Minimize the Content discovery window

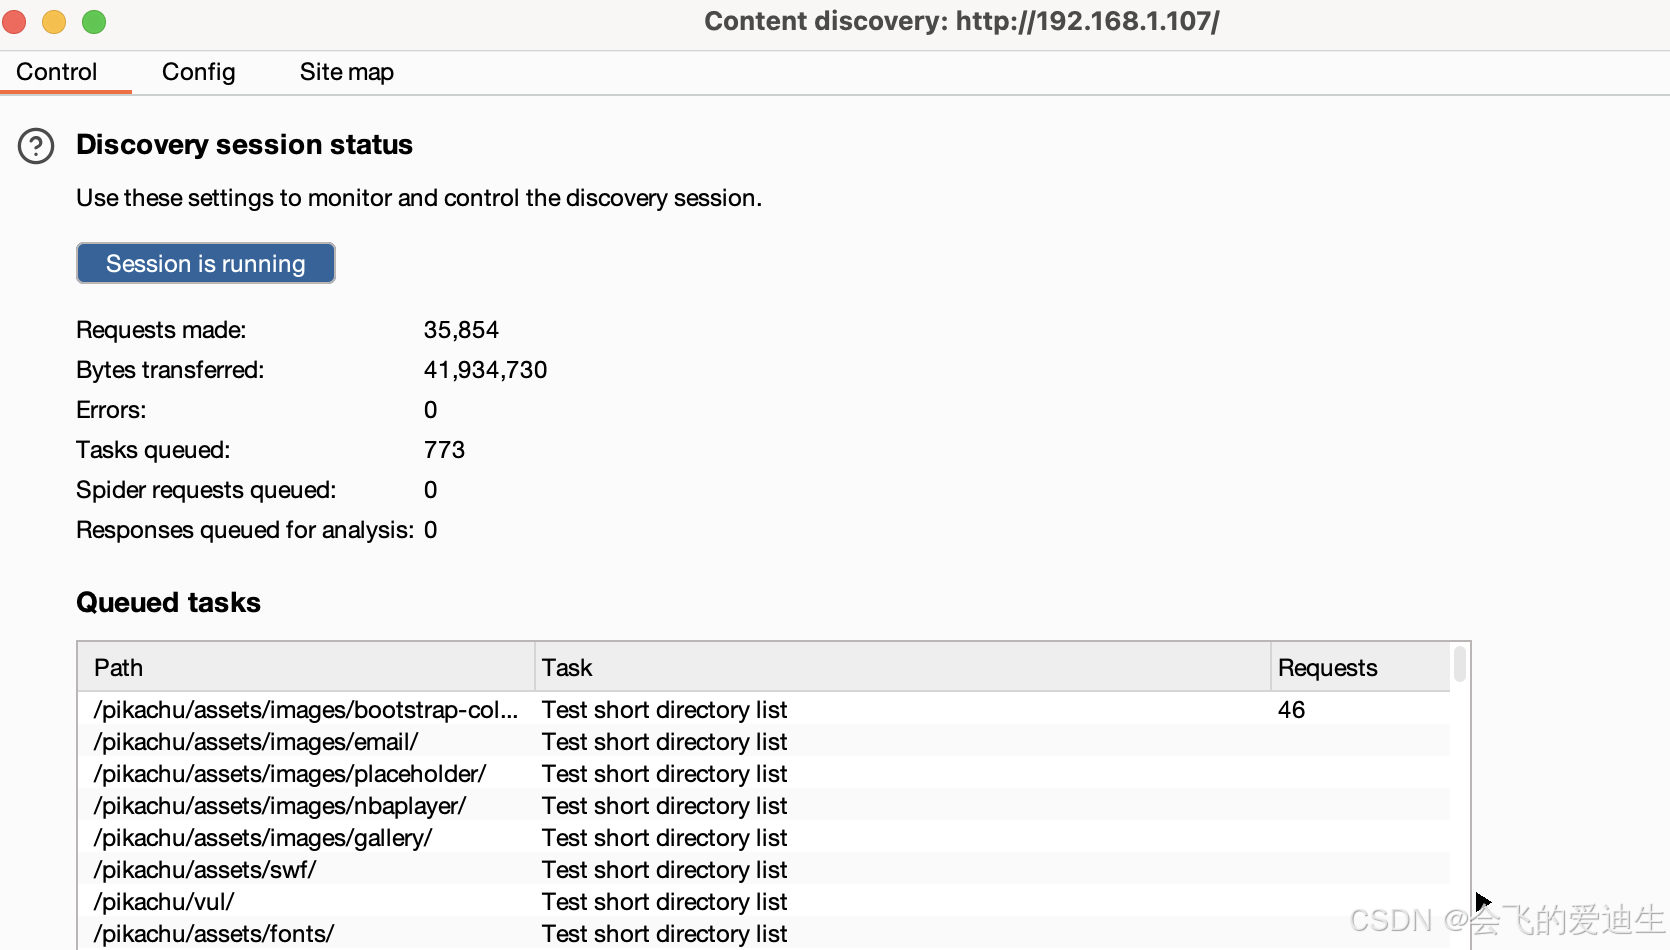coord(54,21)
